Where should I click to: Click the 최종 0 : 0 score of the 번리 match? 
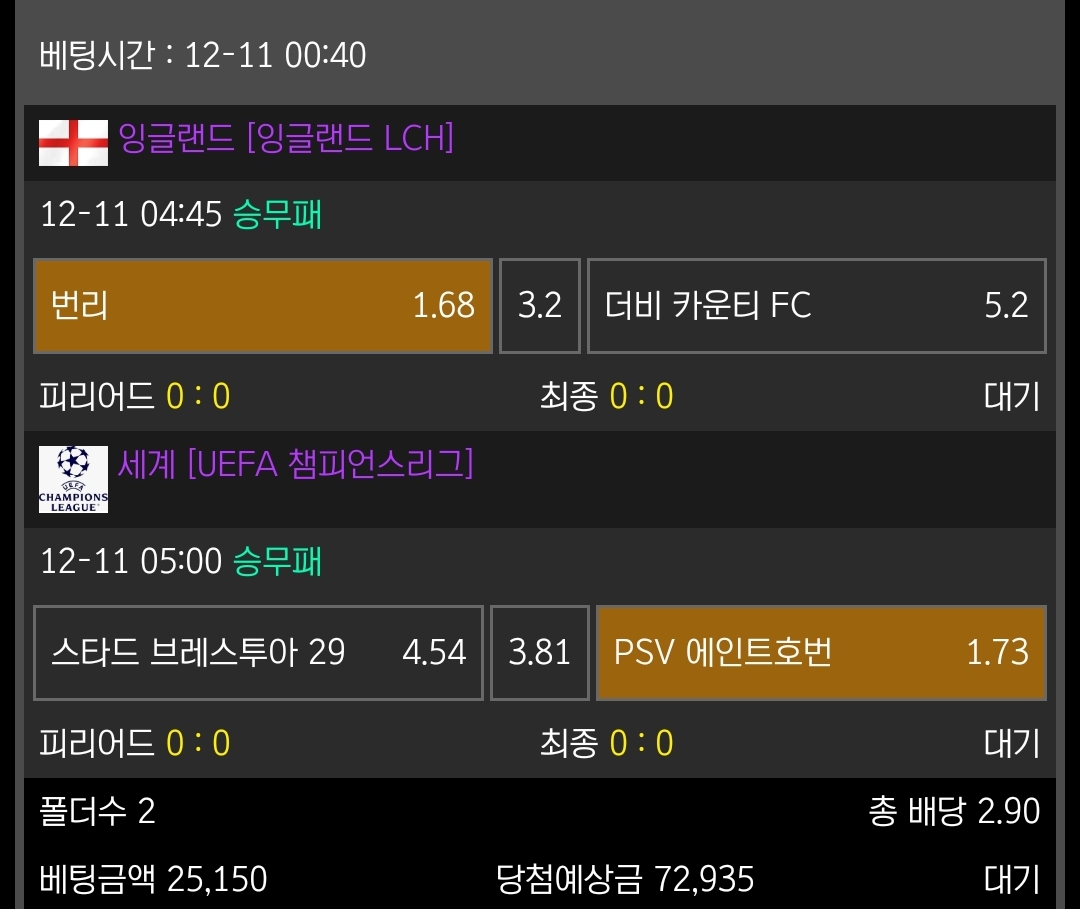606,397
